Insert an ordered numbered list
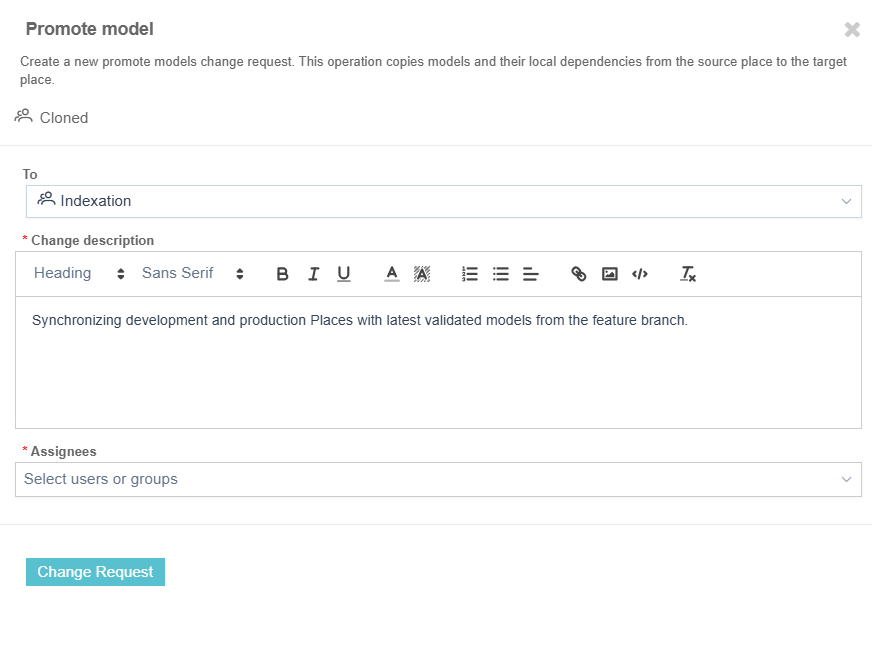Viewport: 872px width, 672px height. point(470,274)
